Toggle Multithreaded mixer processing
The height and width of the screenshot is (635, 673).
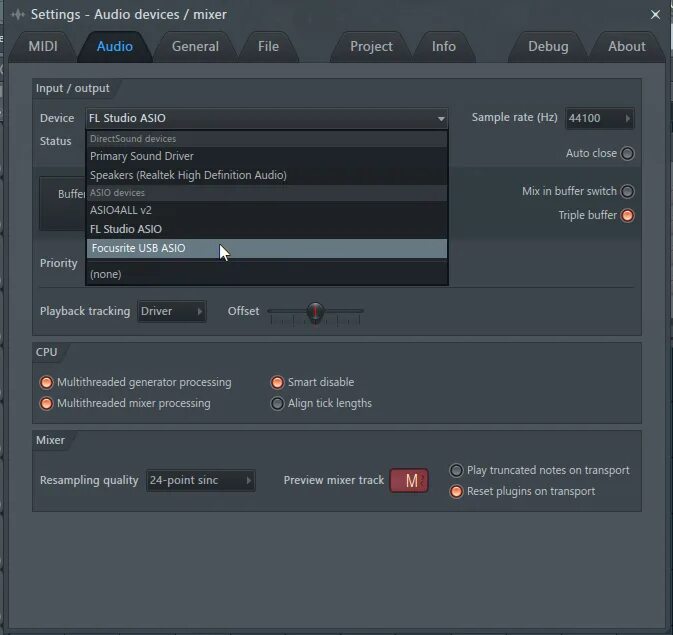point(46,403)
